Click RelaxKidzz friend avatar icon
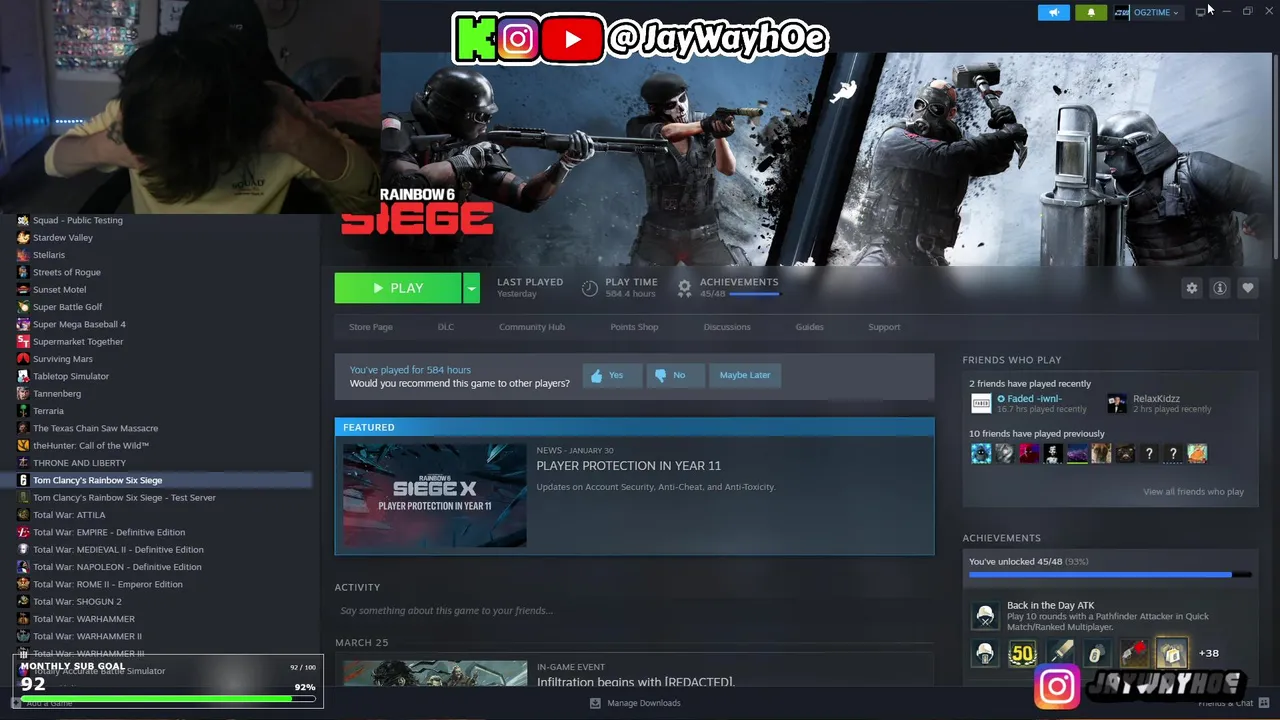The width and height of the screenshot is (1280, 720). [1117, 404]
